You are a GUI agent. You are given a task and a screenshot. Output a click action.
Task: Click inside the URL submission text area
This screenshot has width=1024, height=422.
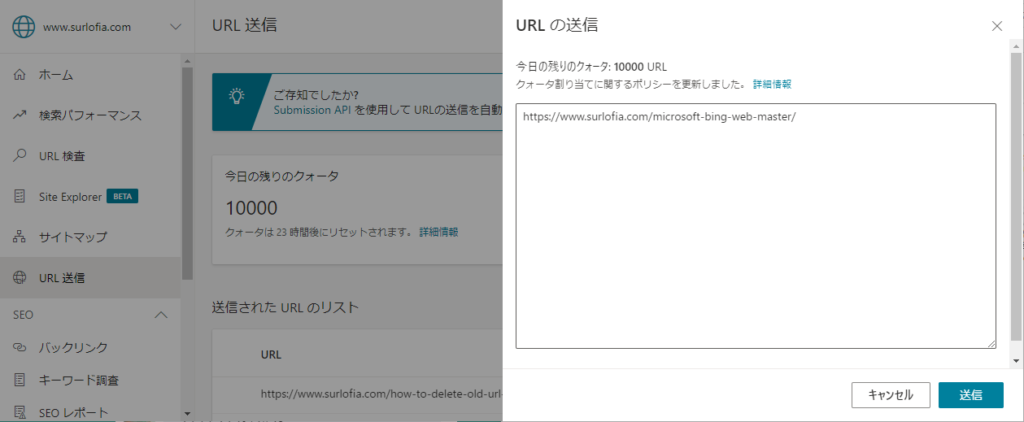(756, 226)
